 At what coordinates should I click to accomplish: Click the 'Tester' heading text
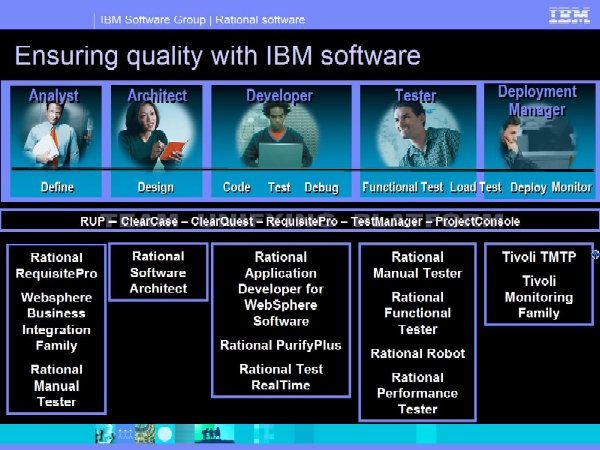(415, 96)
